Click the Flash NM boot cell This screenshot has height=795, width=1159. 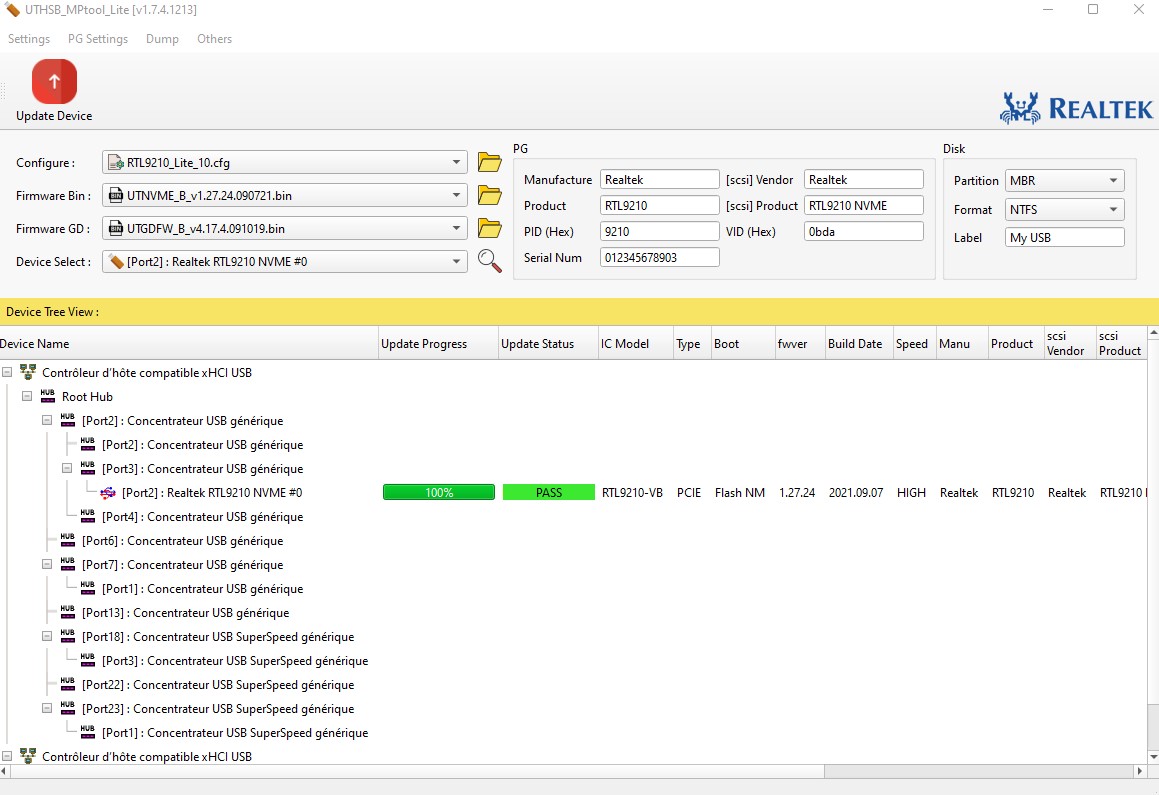740,493
